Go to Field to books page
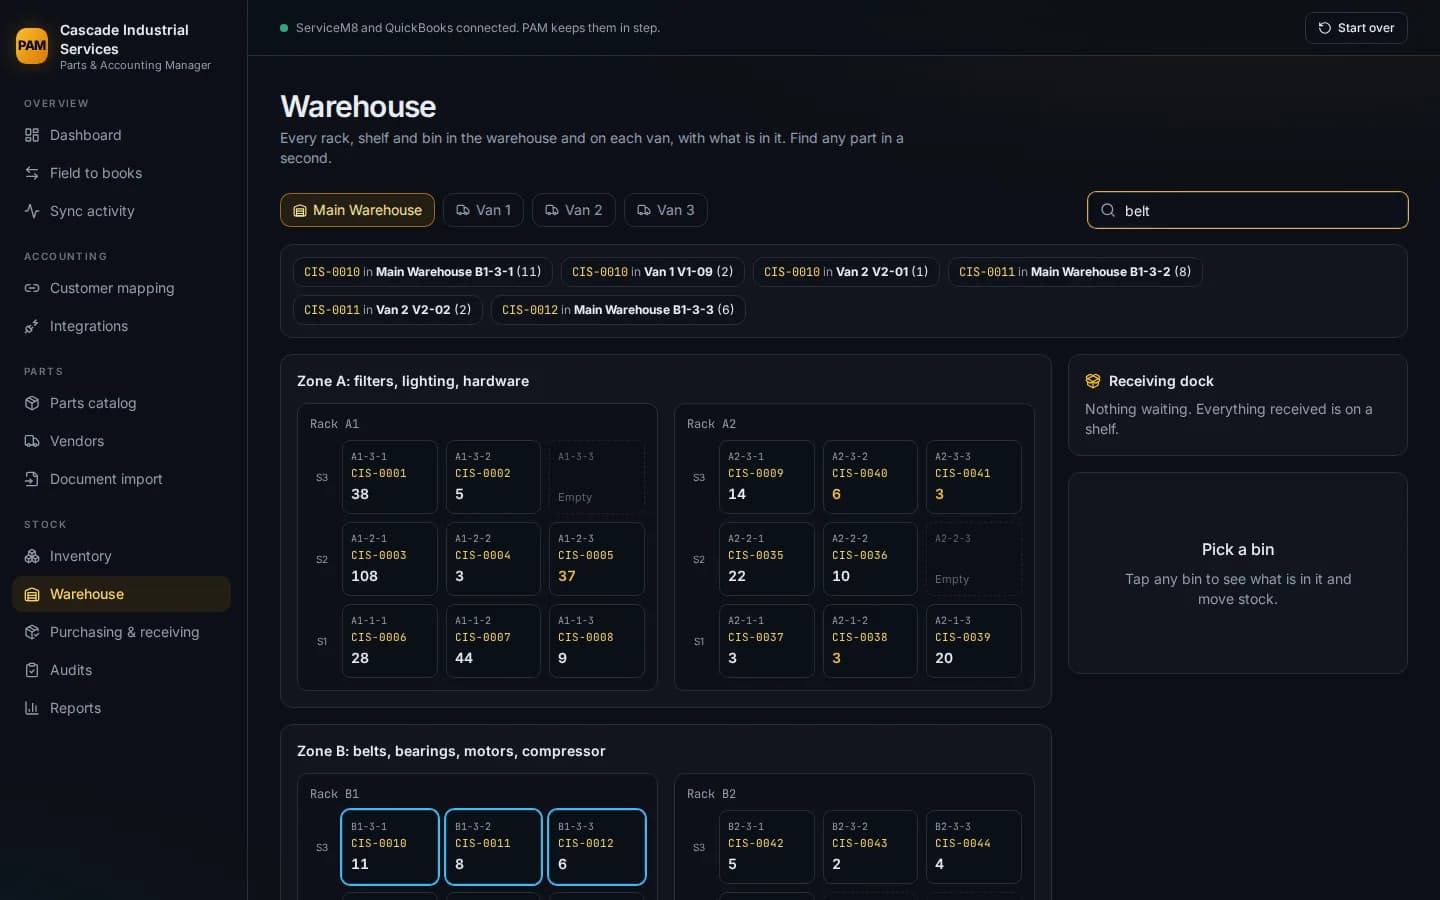Viewport: 1440px width, 900px height. pyautogui.click(x=121, y=173)
